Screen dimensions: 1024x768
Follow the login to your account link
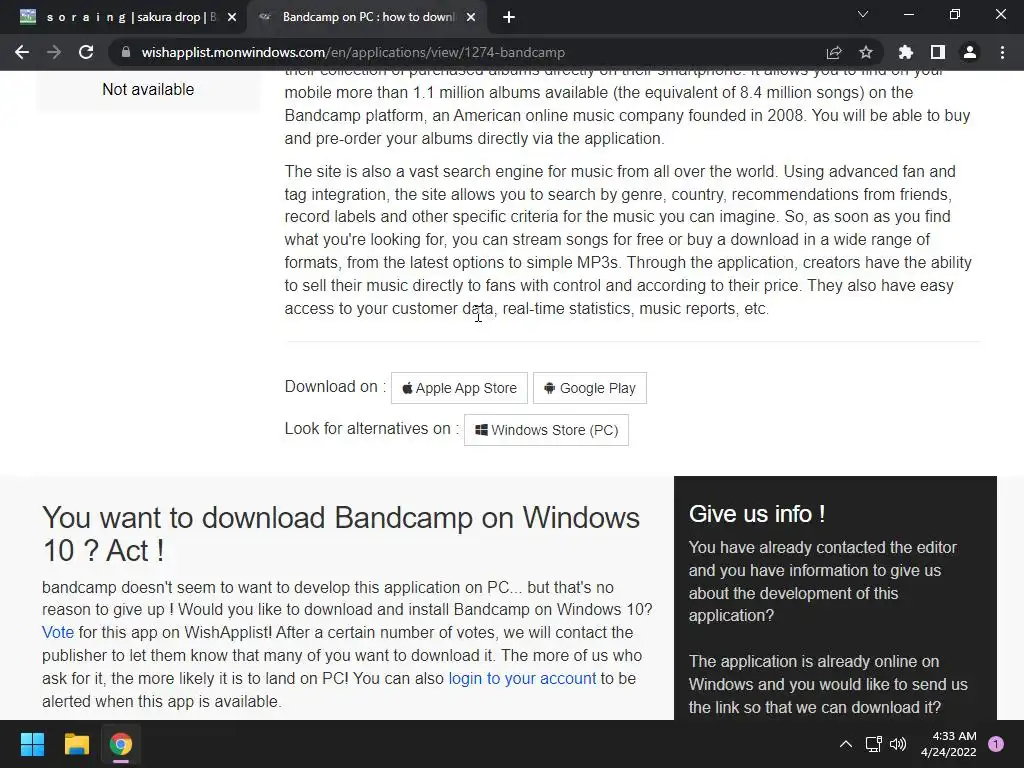[x=522, y=679]
